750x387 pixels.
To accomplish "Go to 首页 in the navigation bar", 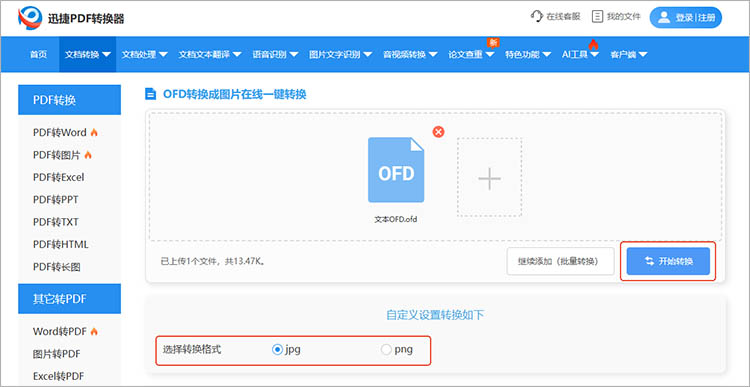I will [39, 55].
